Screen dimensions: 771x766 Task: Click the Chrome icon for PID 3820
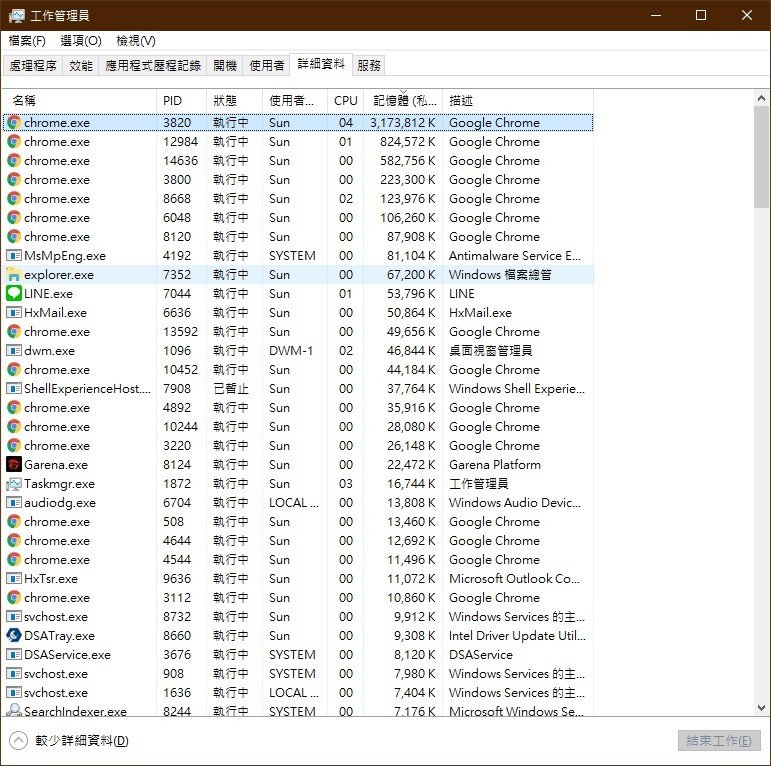14,122
